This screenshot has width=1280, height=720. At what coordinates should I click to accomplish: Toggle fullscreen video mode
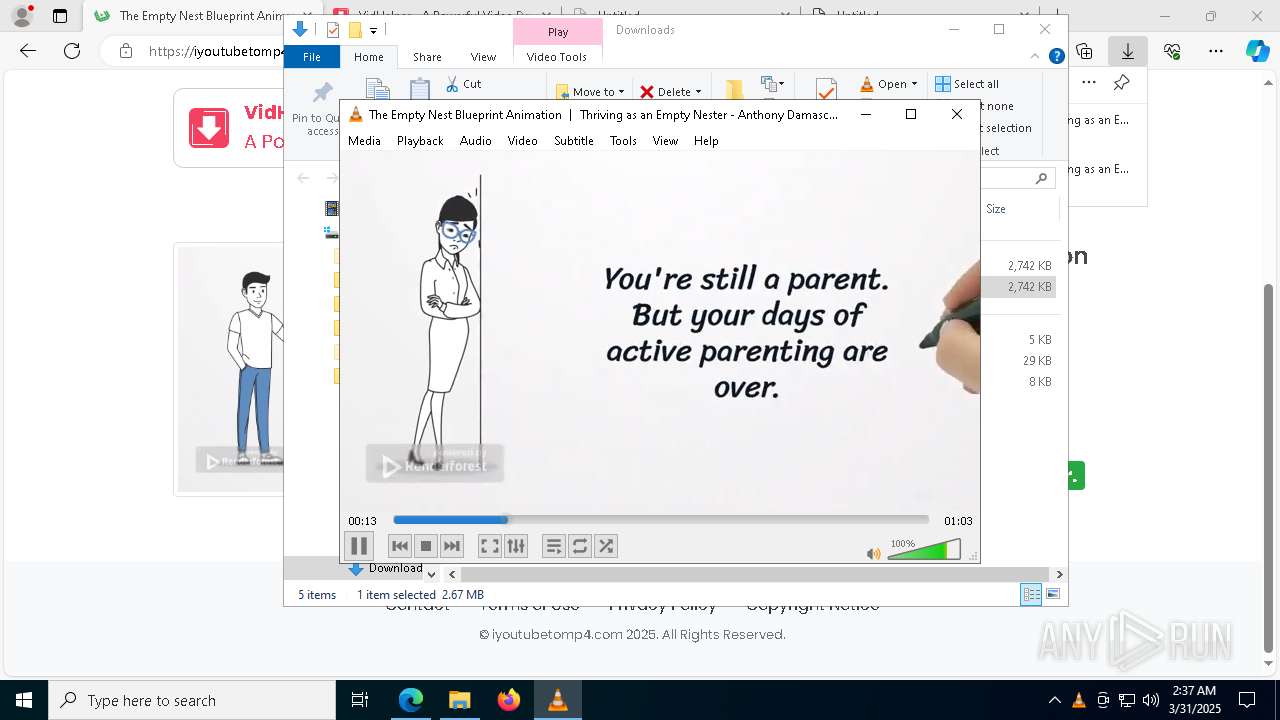tap(489, 546)
